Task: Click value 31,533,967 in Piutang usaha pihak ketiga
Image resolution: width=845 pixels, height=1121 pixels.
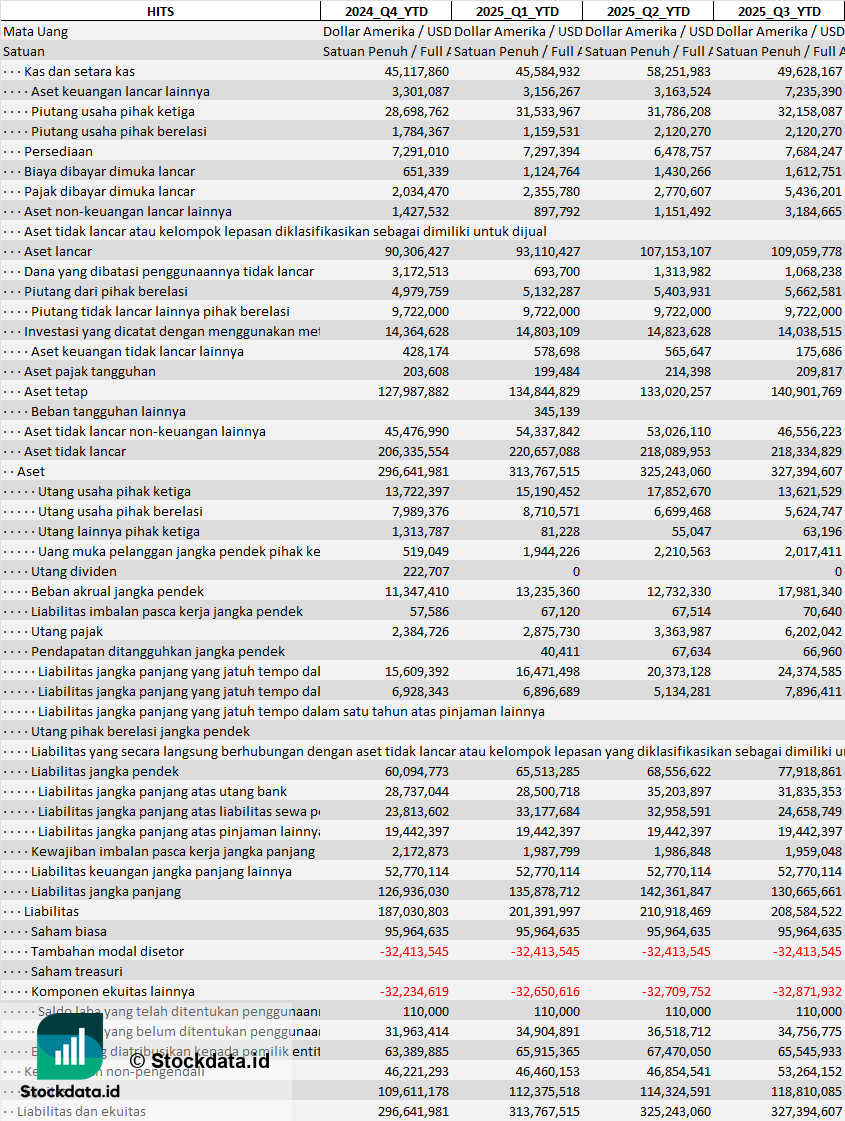Action: coord(548,112)
